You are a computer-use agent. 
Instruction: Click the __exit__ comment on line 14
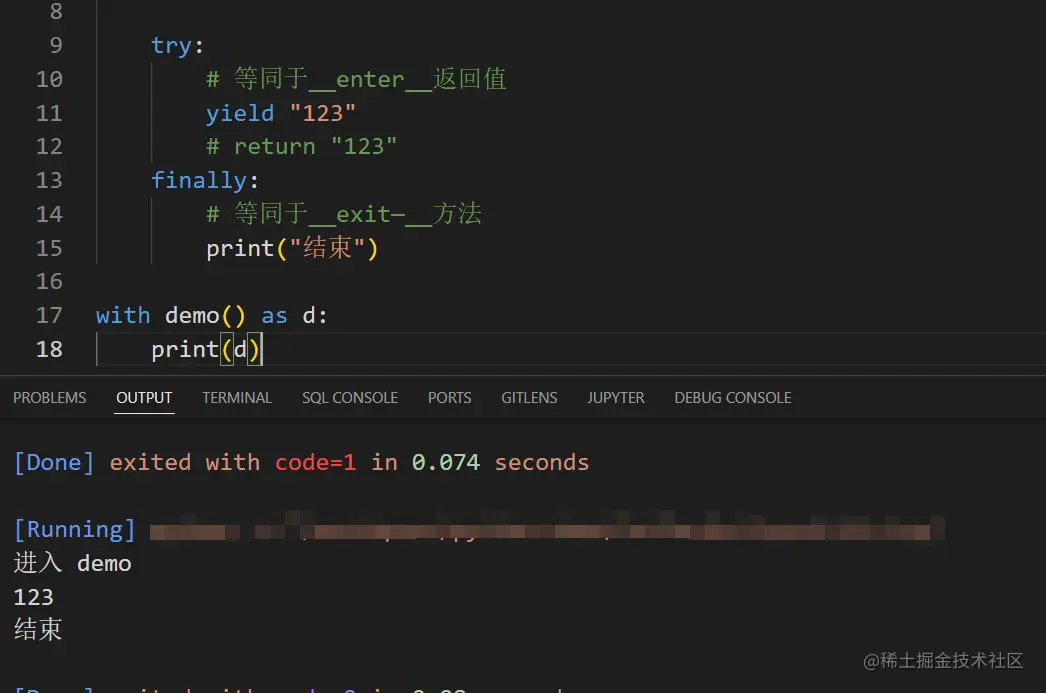click(x=344, y=214)
